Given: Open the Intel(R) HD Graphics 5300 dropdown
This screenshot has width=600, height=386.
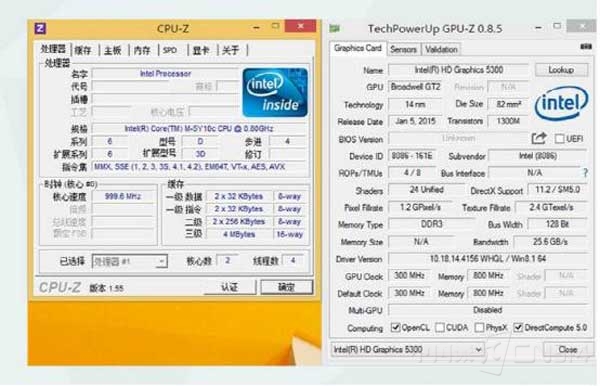Looking at the screenshot, I should click(407, 349).
